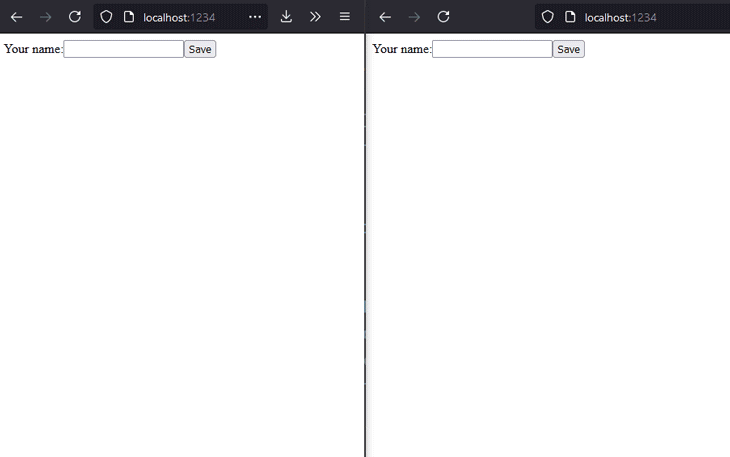Focus the localhost:1234 address in left browser

(179, 18)
